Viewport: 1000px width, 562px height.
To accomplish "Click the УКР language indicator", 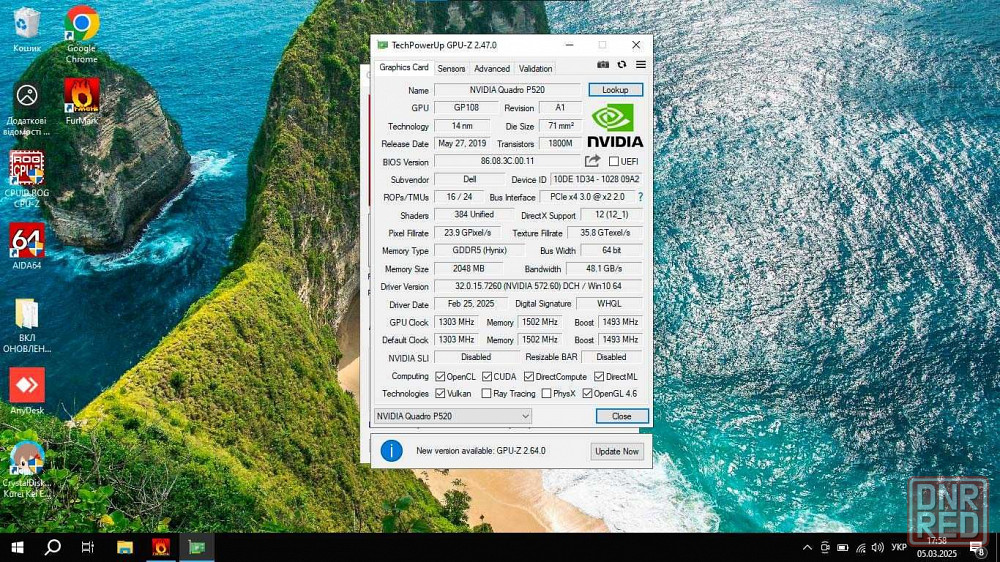I will coord(899,547).
